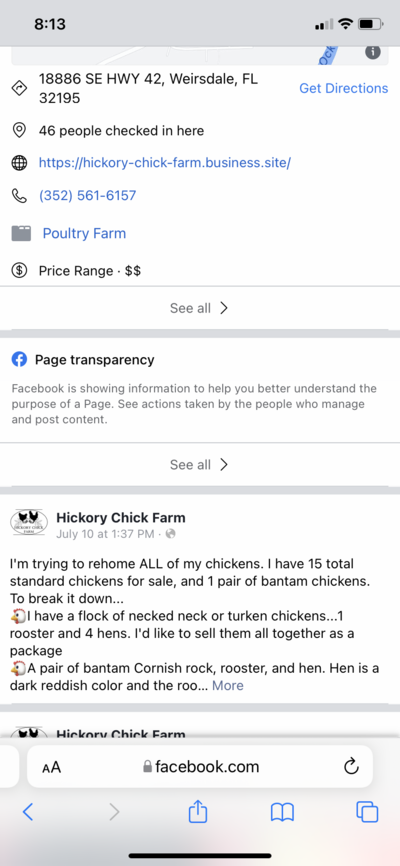Reload the page with the refresh icon
Viewport: 400px width, 866px height.
click(x=351, y=767)
